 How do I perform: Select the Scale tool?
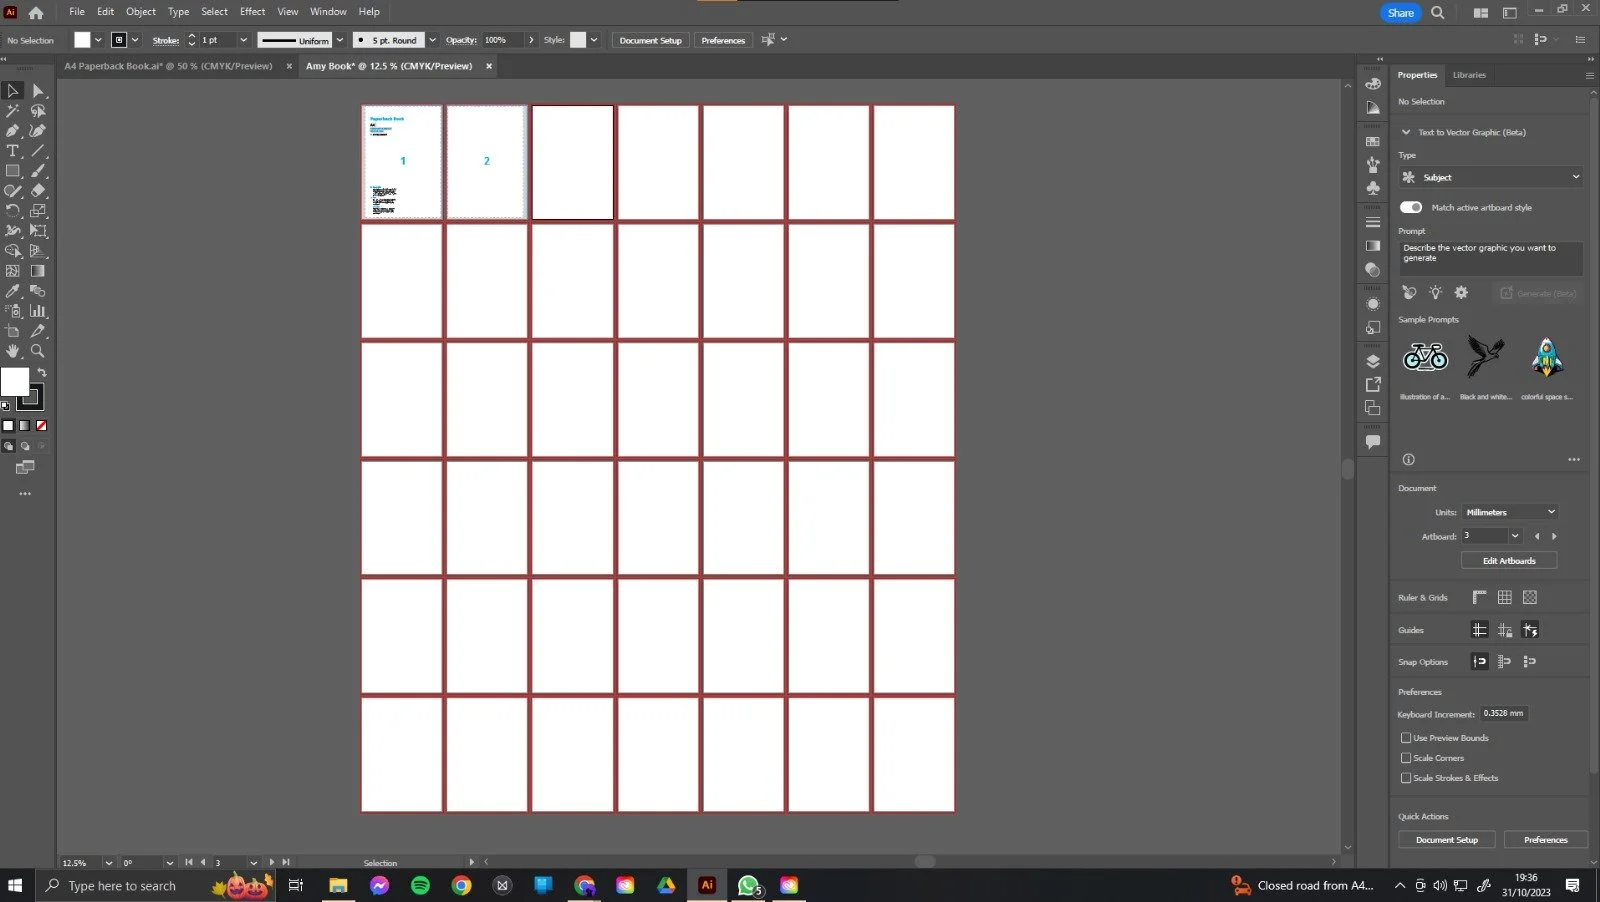click(38, 211)
